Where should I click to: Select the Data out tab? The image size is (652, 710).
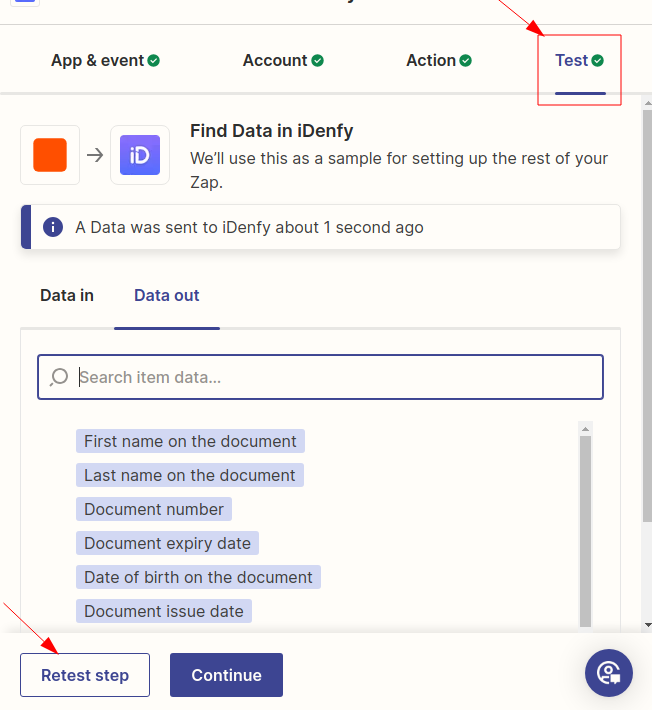(x=167, y=295)
